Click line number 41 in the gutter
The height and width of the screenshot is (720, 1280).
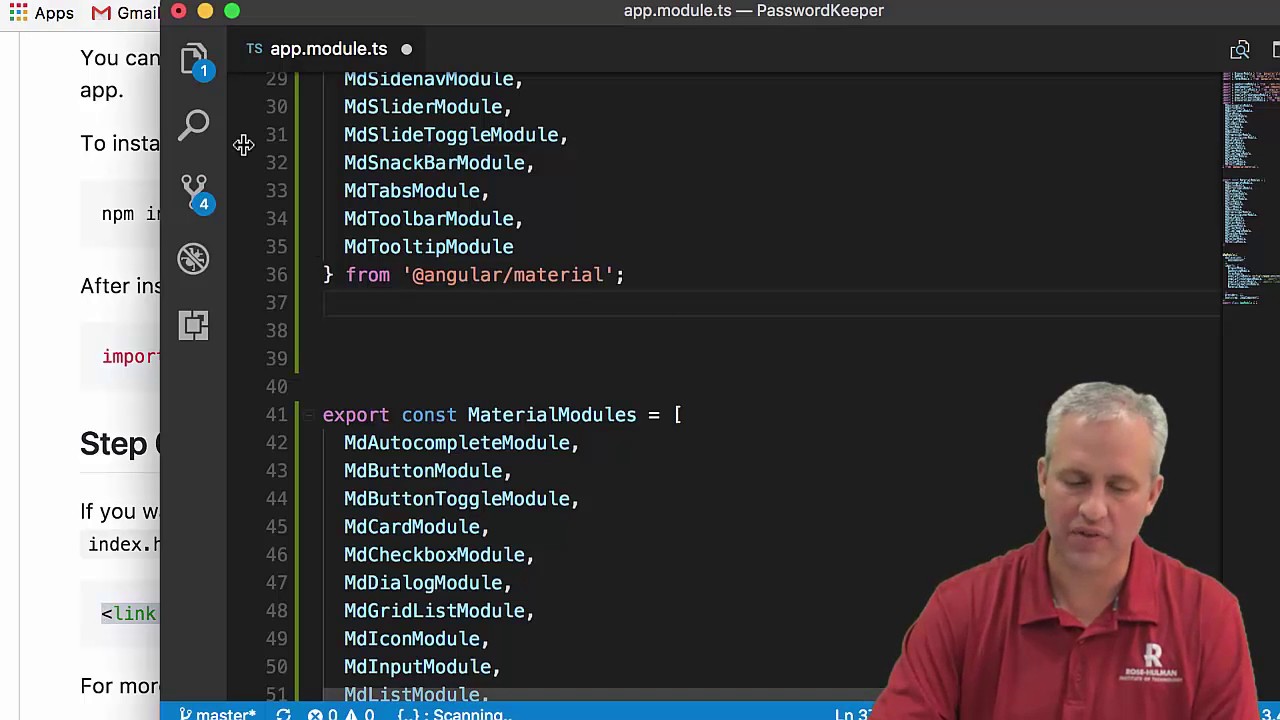coord(277,415)
